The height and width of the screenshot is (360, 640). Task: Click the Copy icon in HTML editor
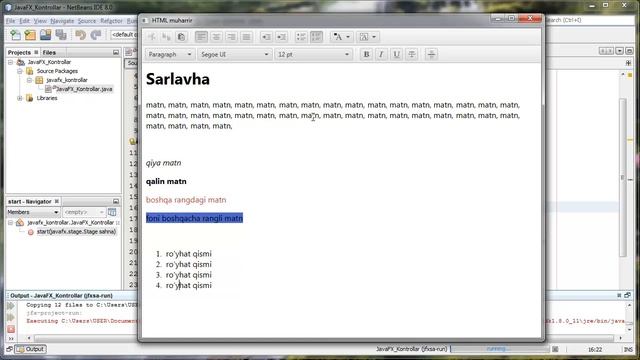[x=166, y=37]
